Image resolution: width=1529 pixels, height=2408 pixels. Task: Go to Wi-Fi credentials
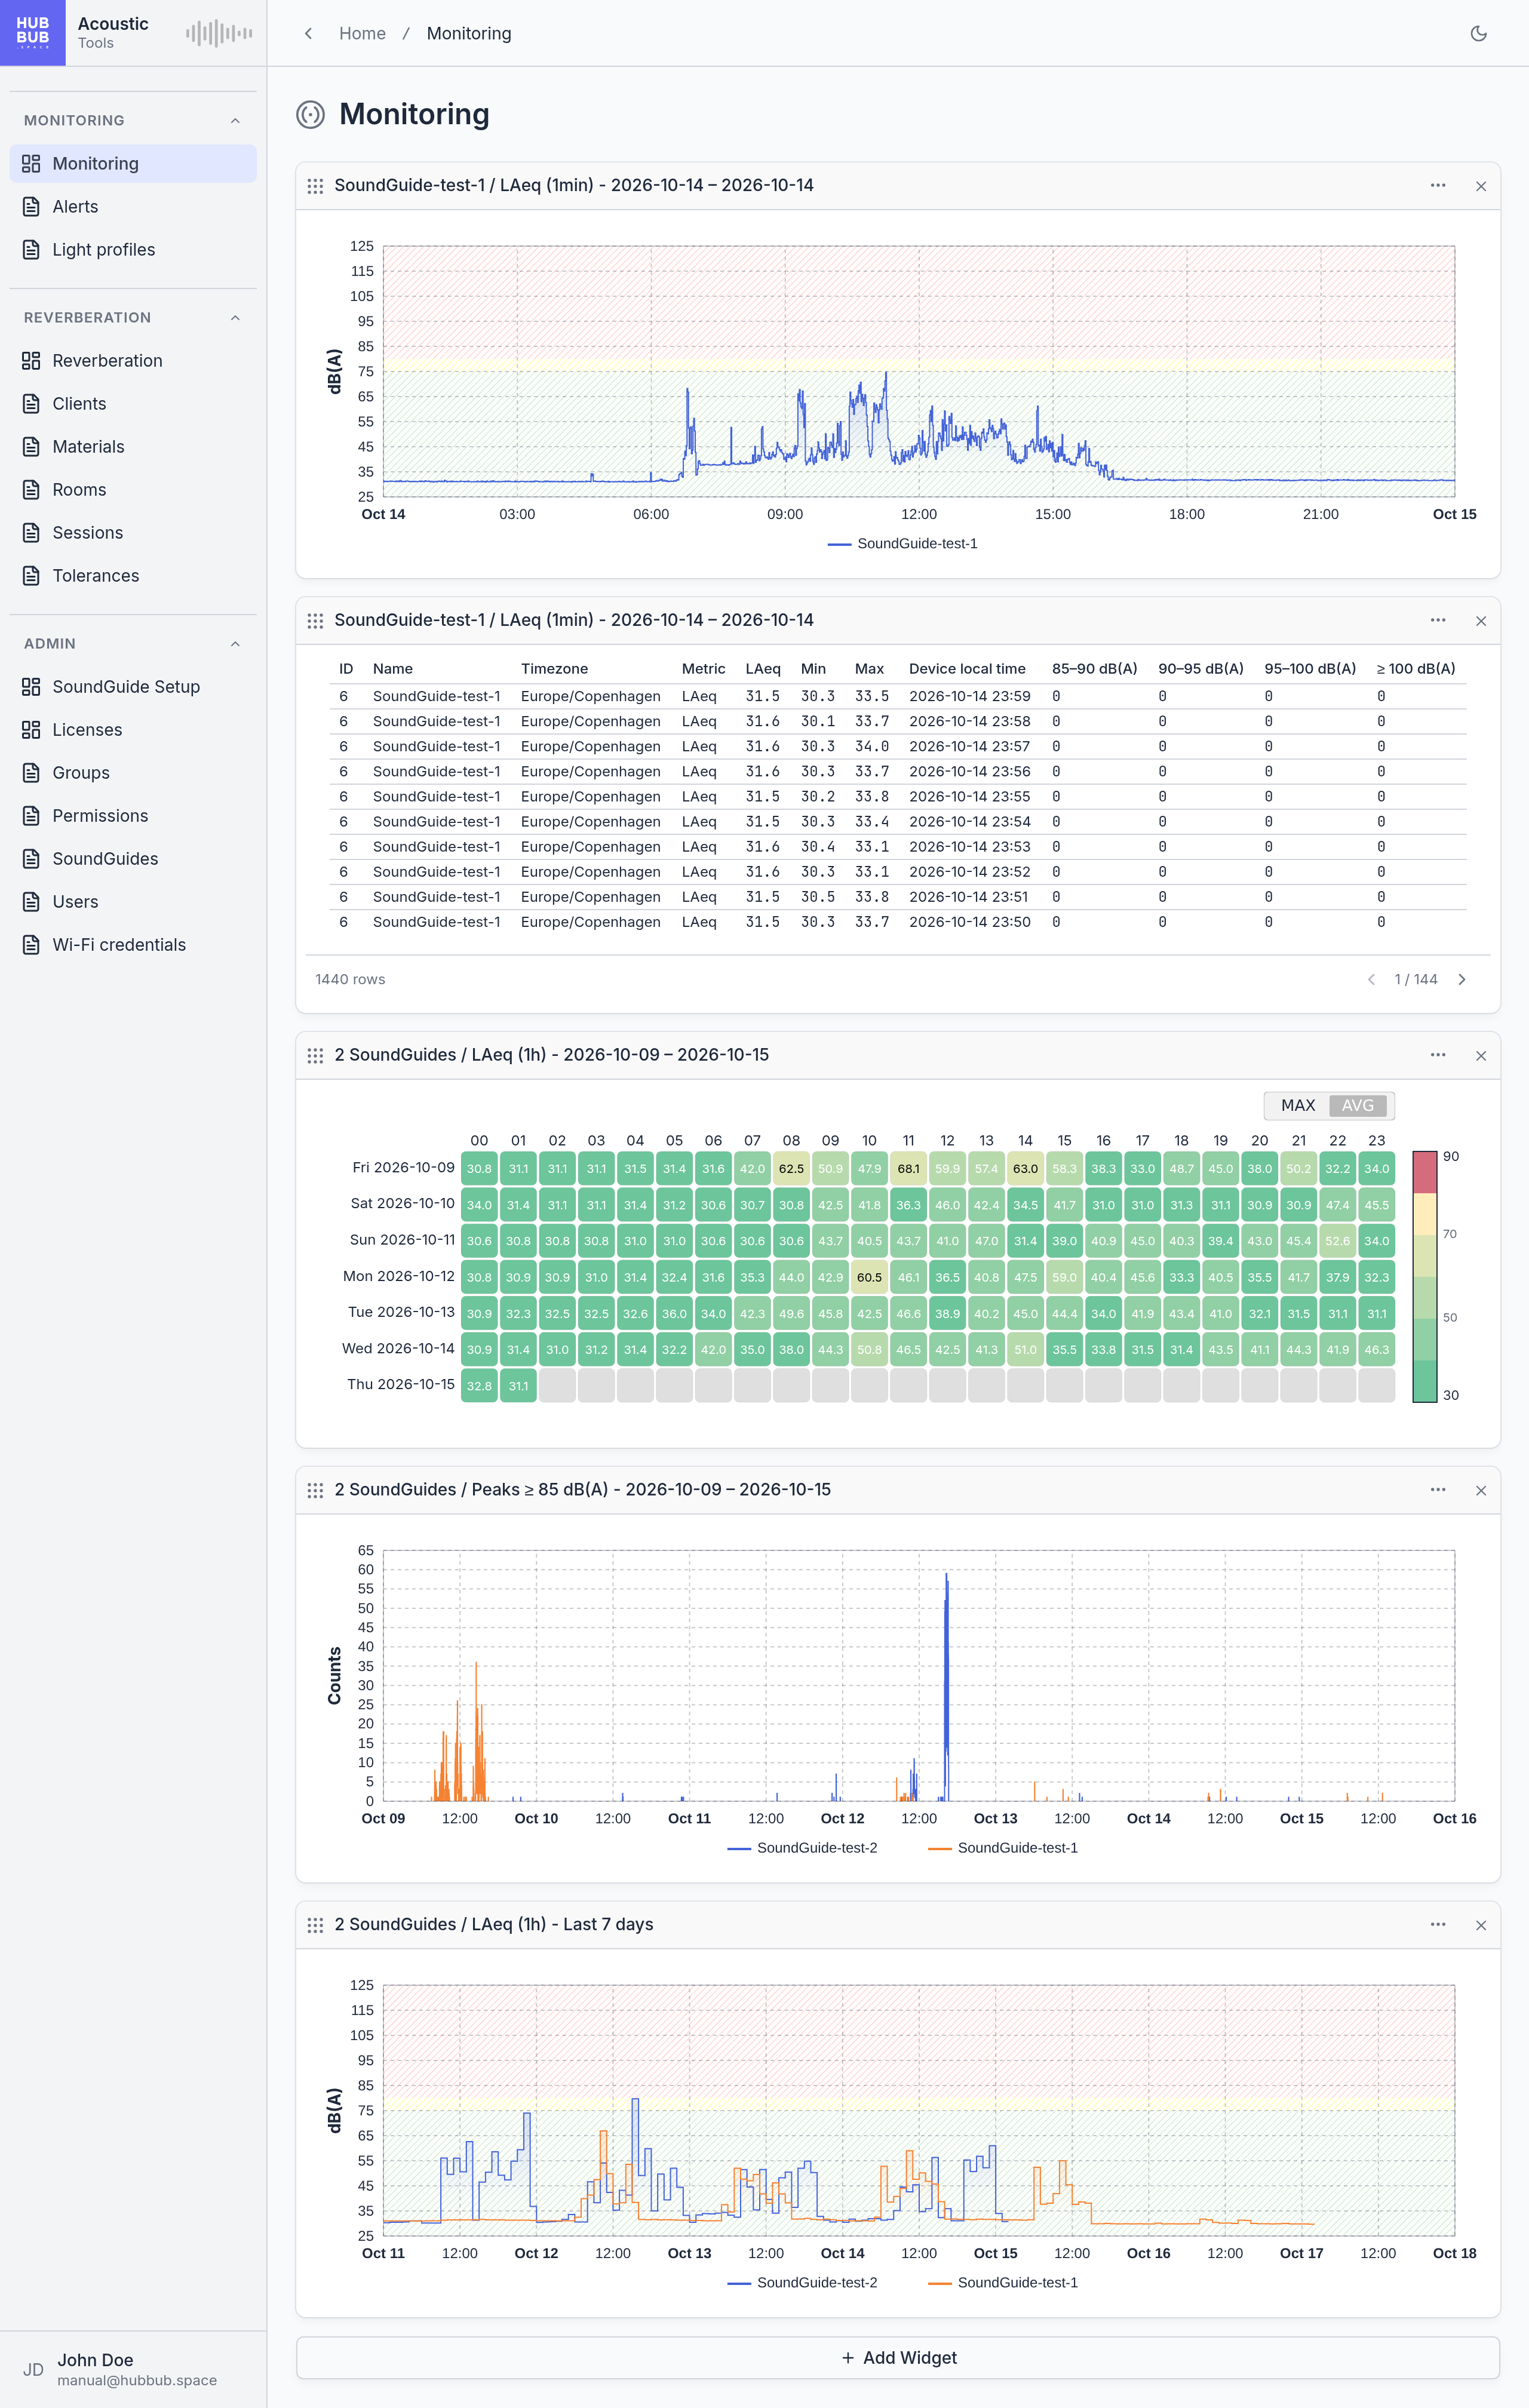133,944
